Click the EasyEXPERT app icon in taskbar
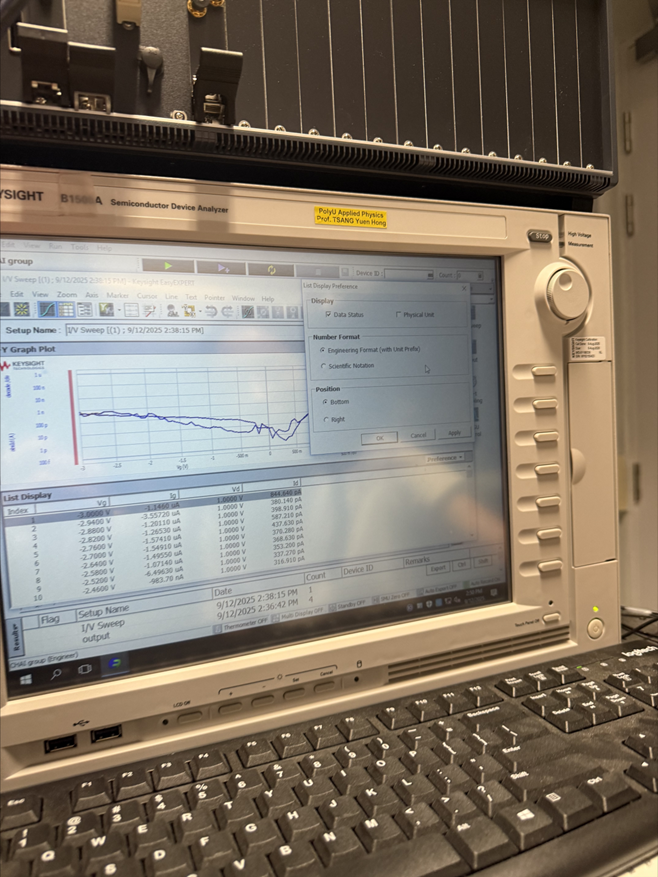The width and height of the screenshot is (658, 877). click(116, 664)
